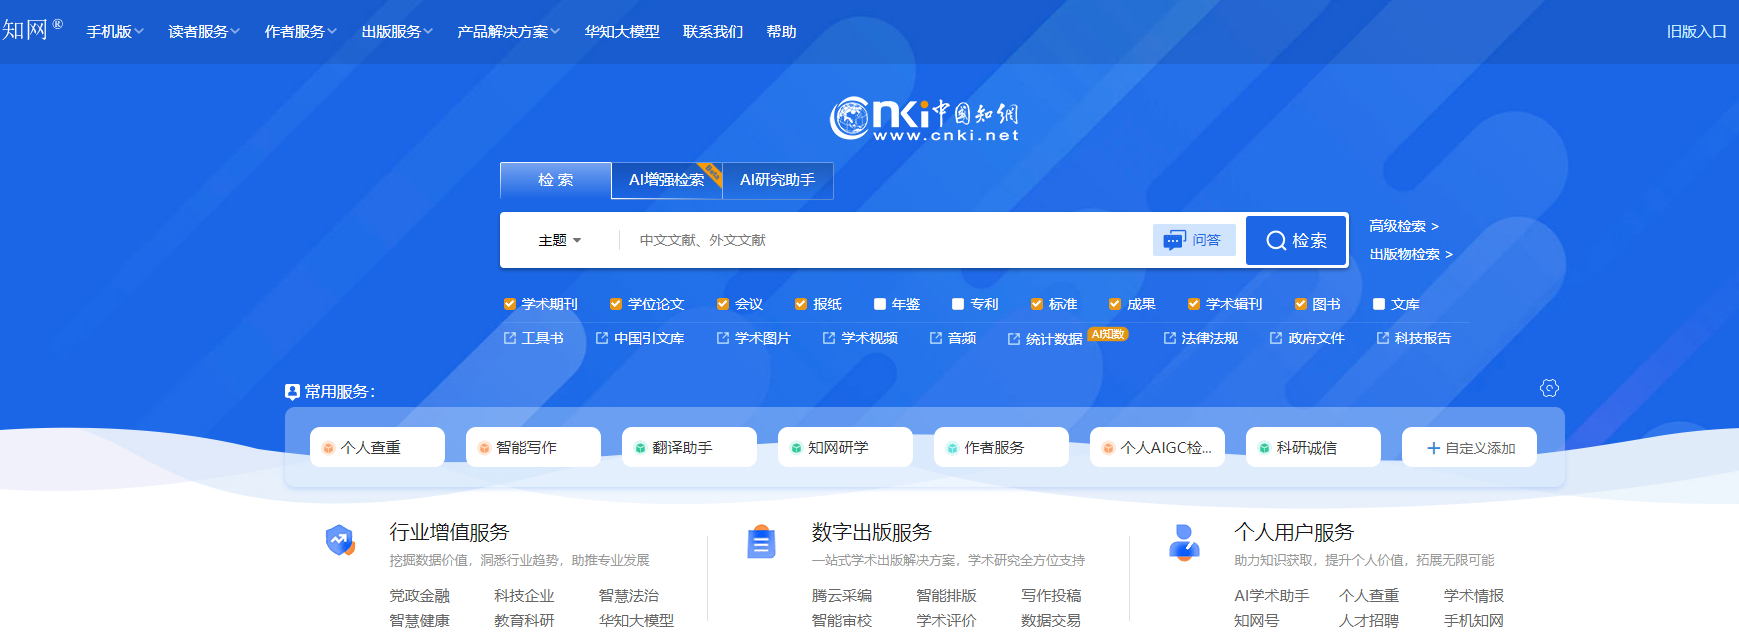
Task: Enable the 年鉴 checkbox
Action: click(x=880, y=304)
